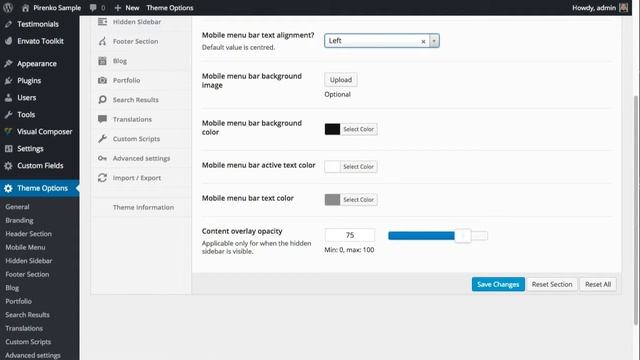Open the home icon next to Pirenko Sample
Screen dimensions: 640x360
25,8
